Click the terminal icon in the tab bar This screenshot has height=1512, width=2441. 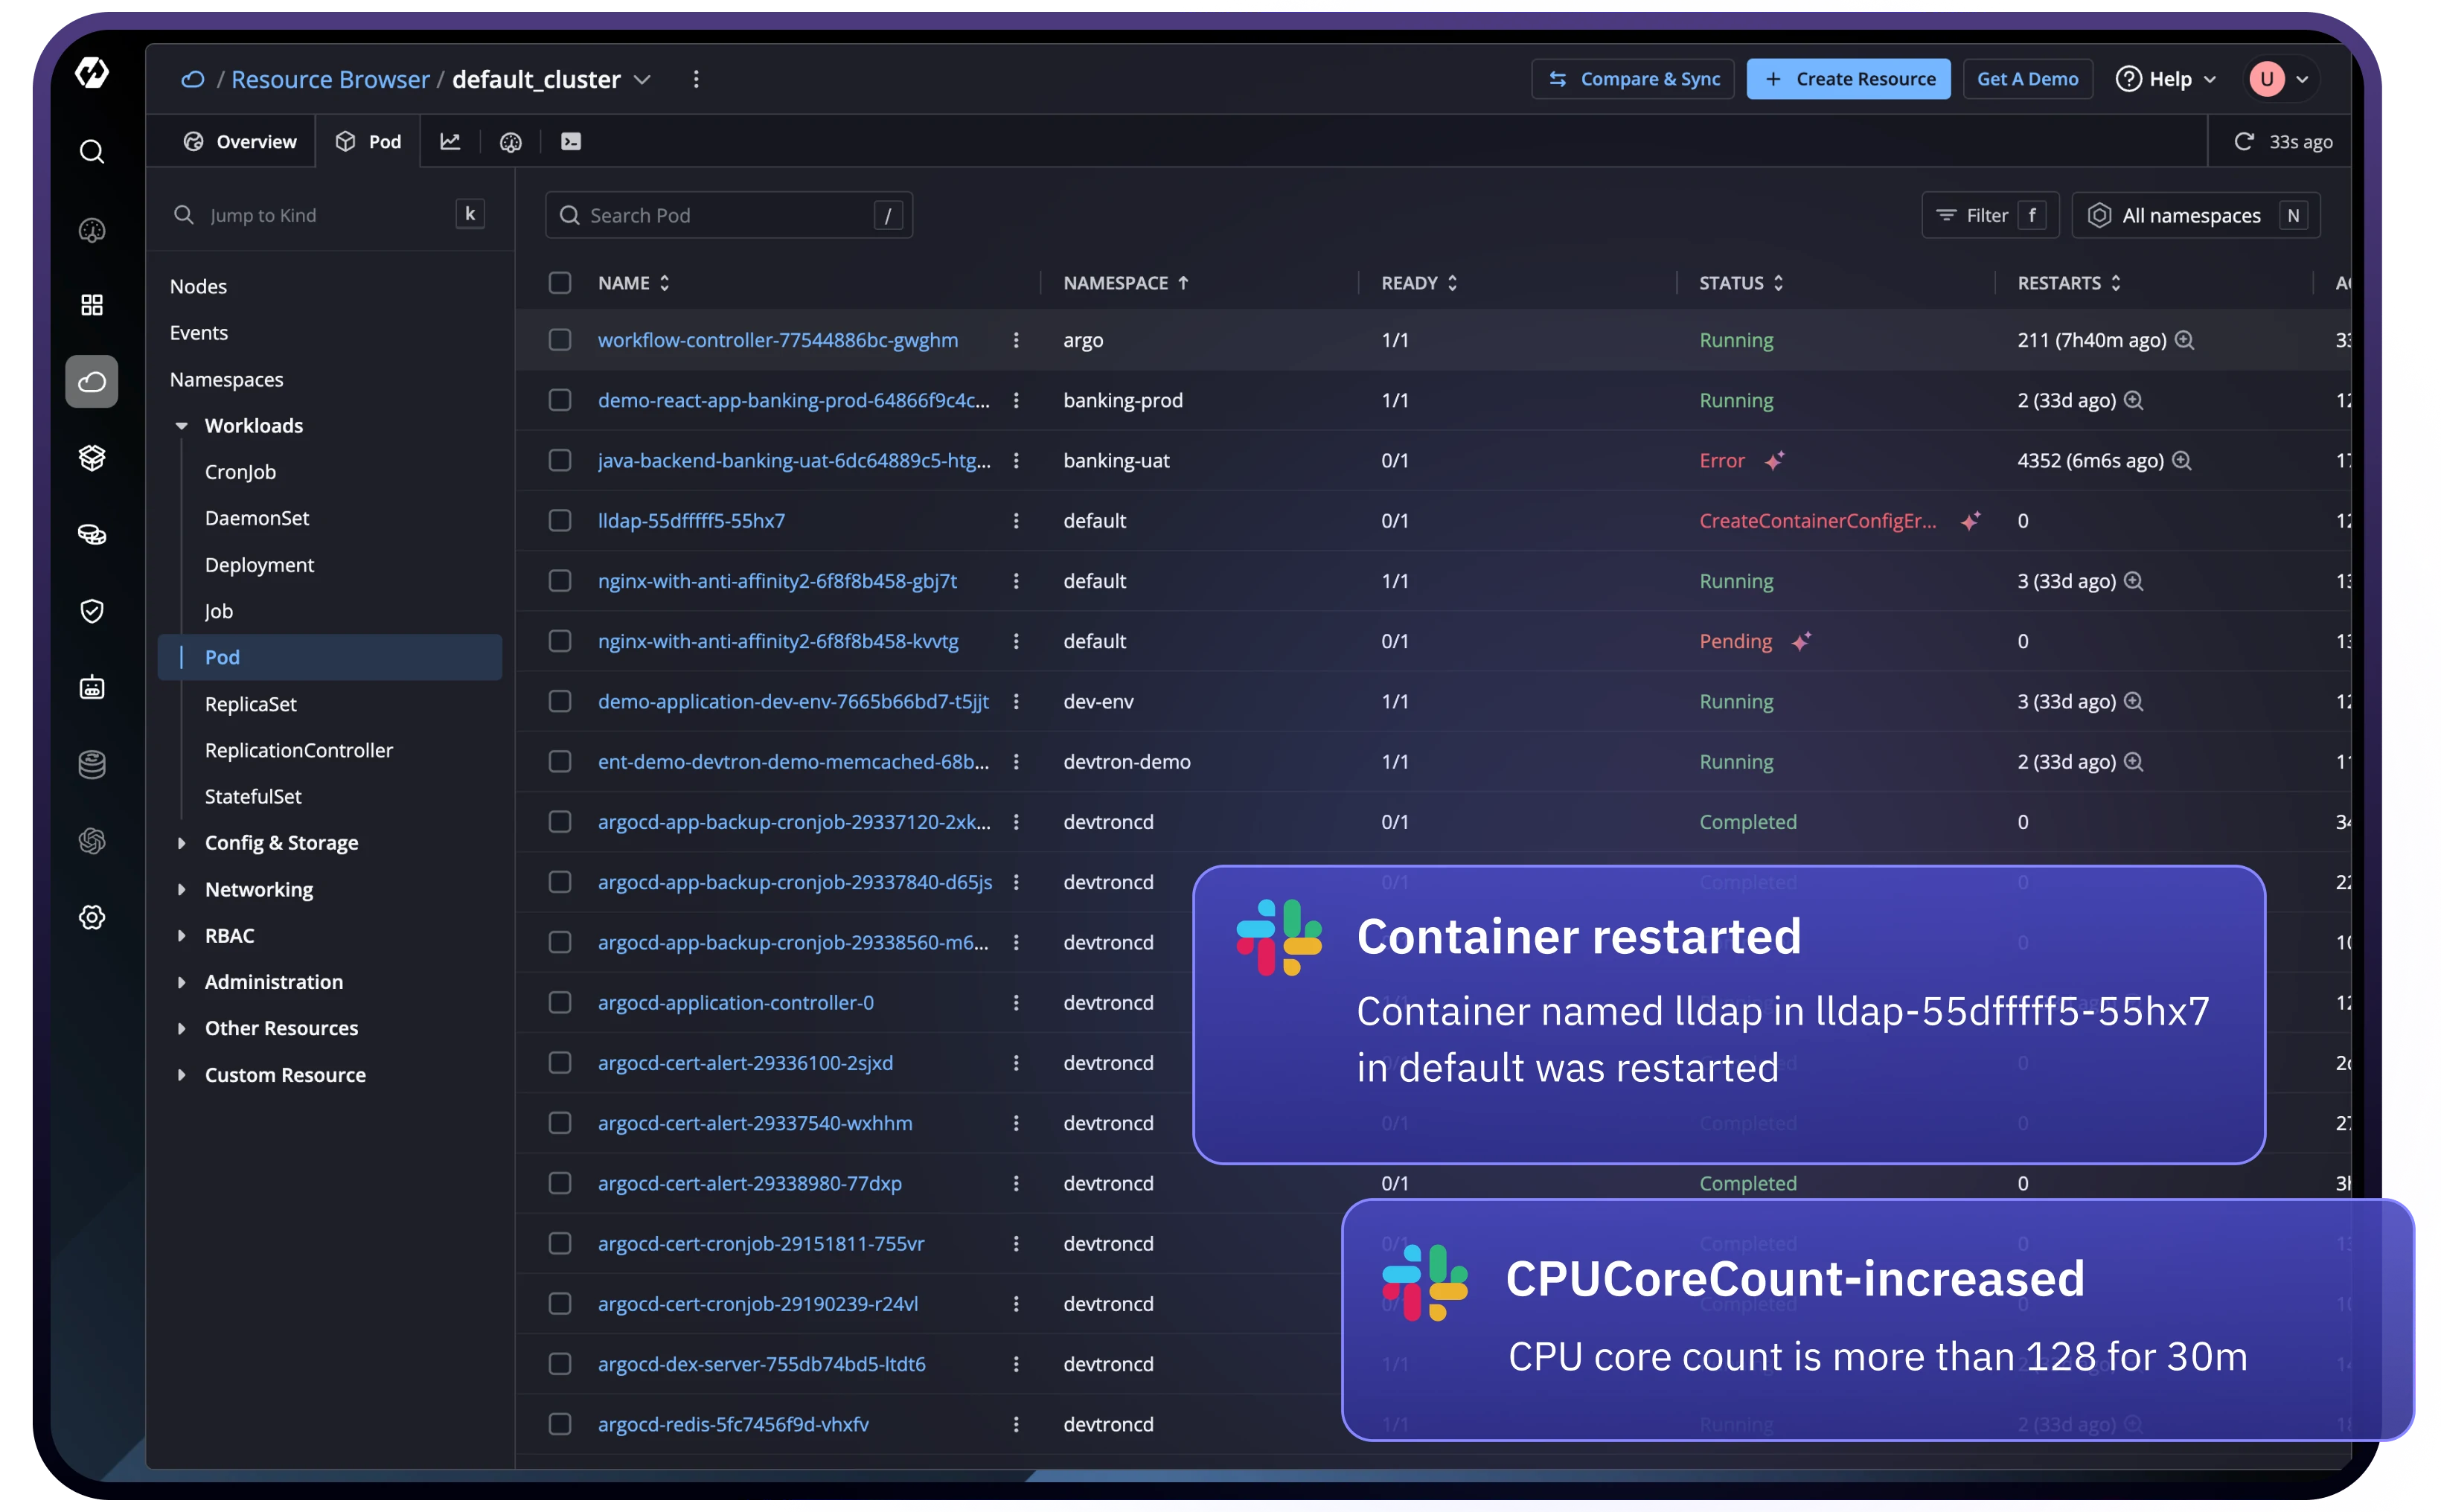(570, 142)
